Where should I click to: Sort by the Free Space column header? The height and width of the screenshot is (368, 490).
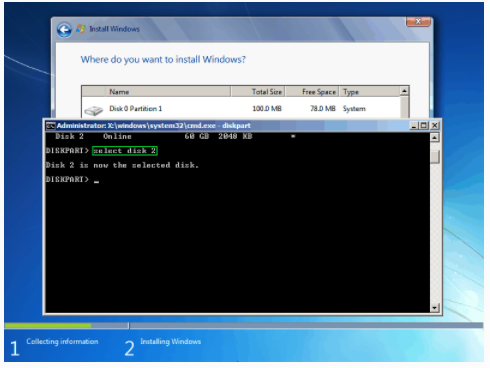[x=312, y=92]
